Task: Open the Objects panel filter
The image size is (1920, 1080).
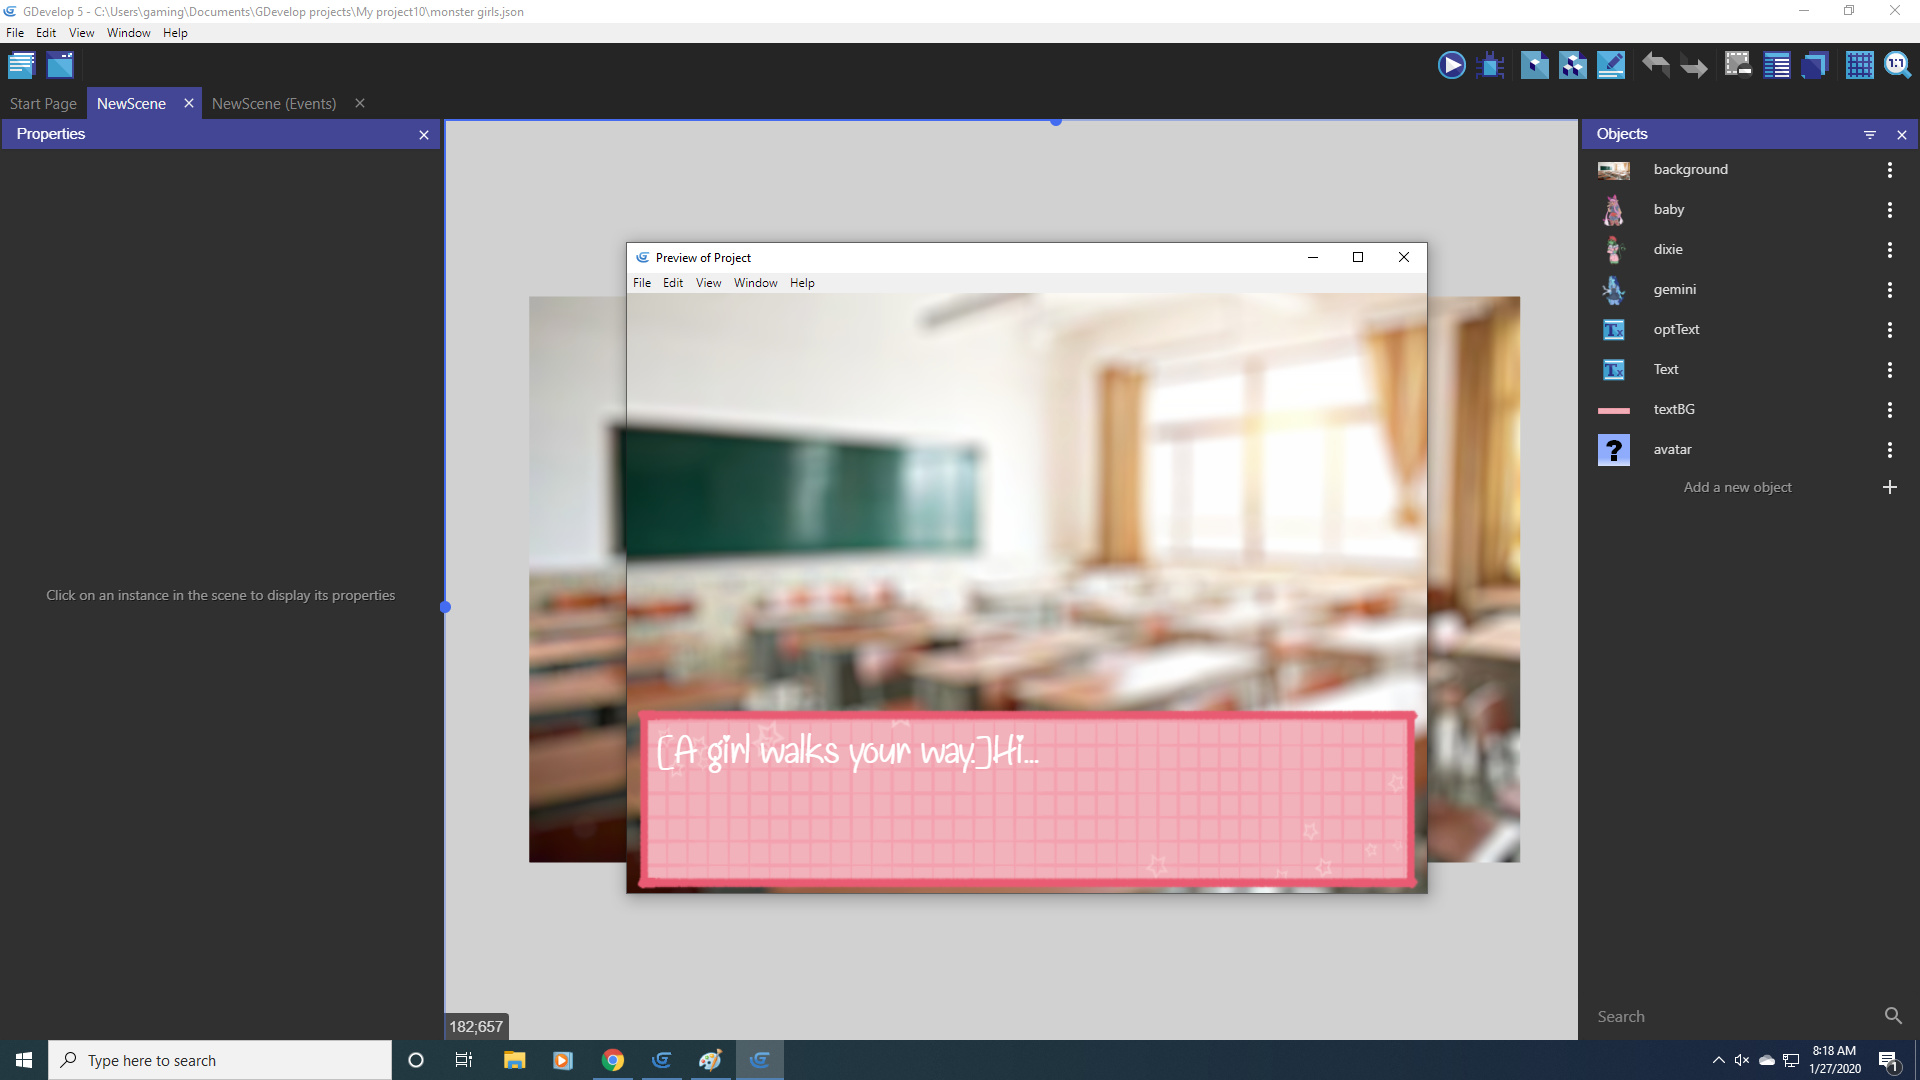Action: point(1869,135)
